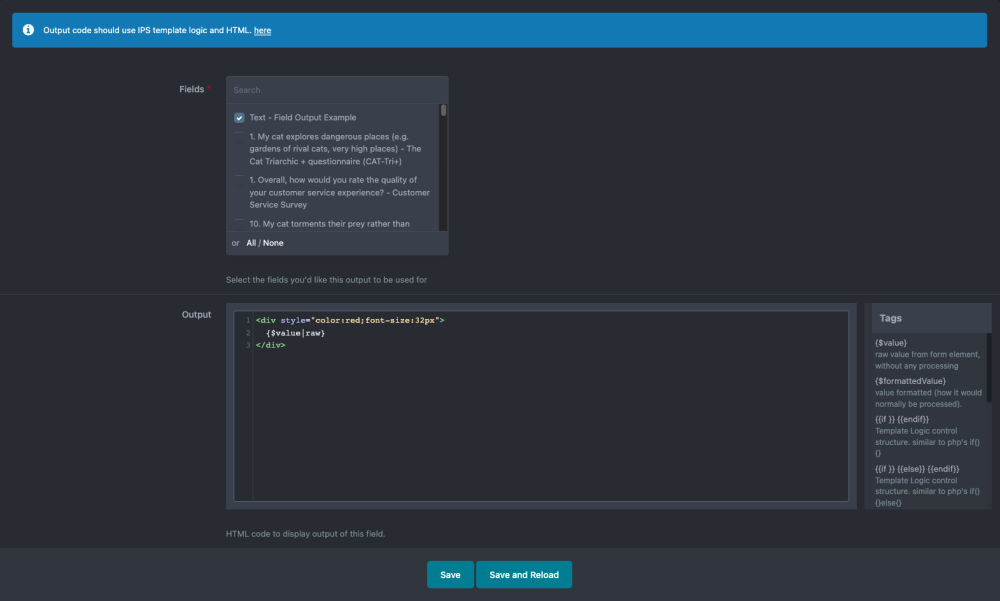
Task: Insert the {{if }} {{endif}} tag
Action: coord(902,419)
